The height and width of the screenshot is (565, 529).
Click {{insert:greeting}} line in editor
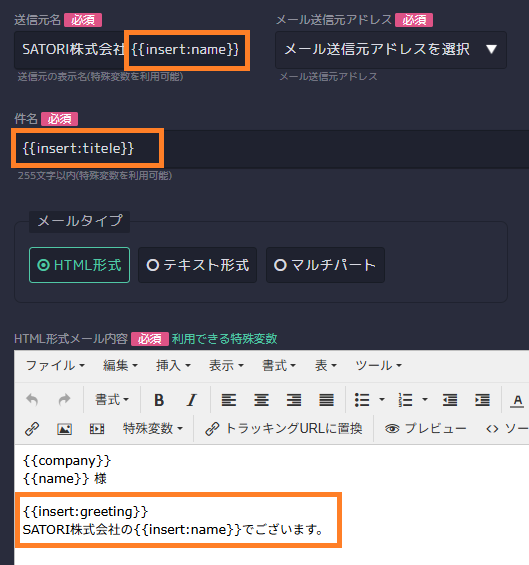click(x=85, y=511)
